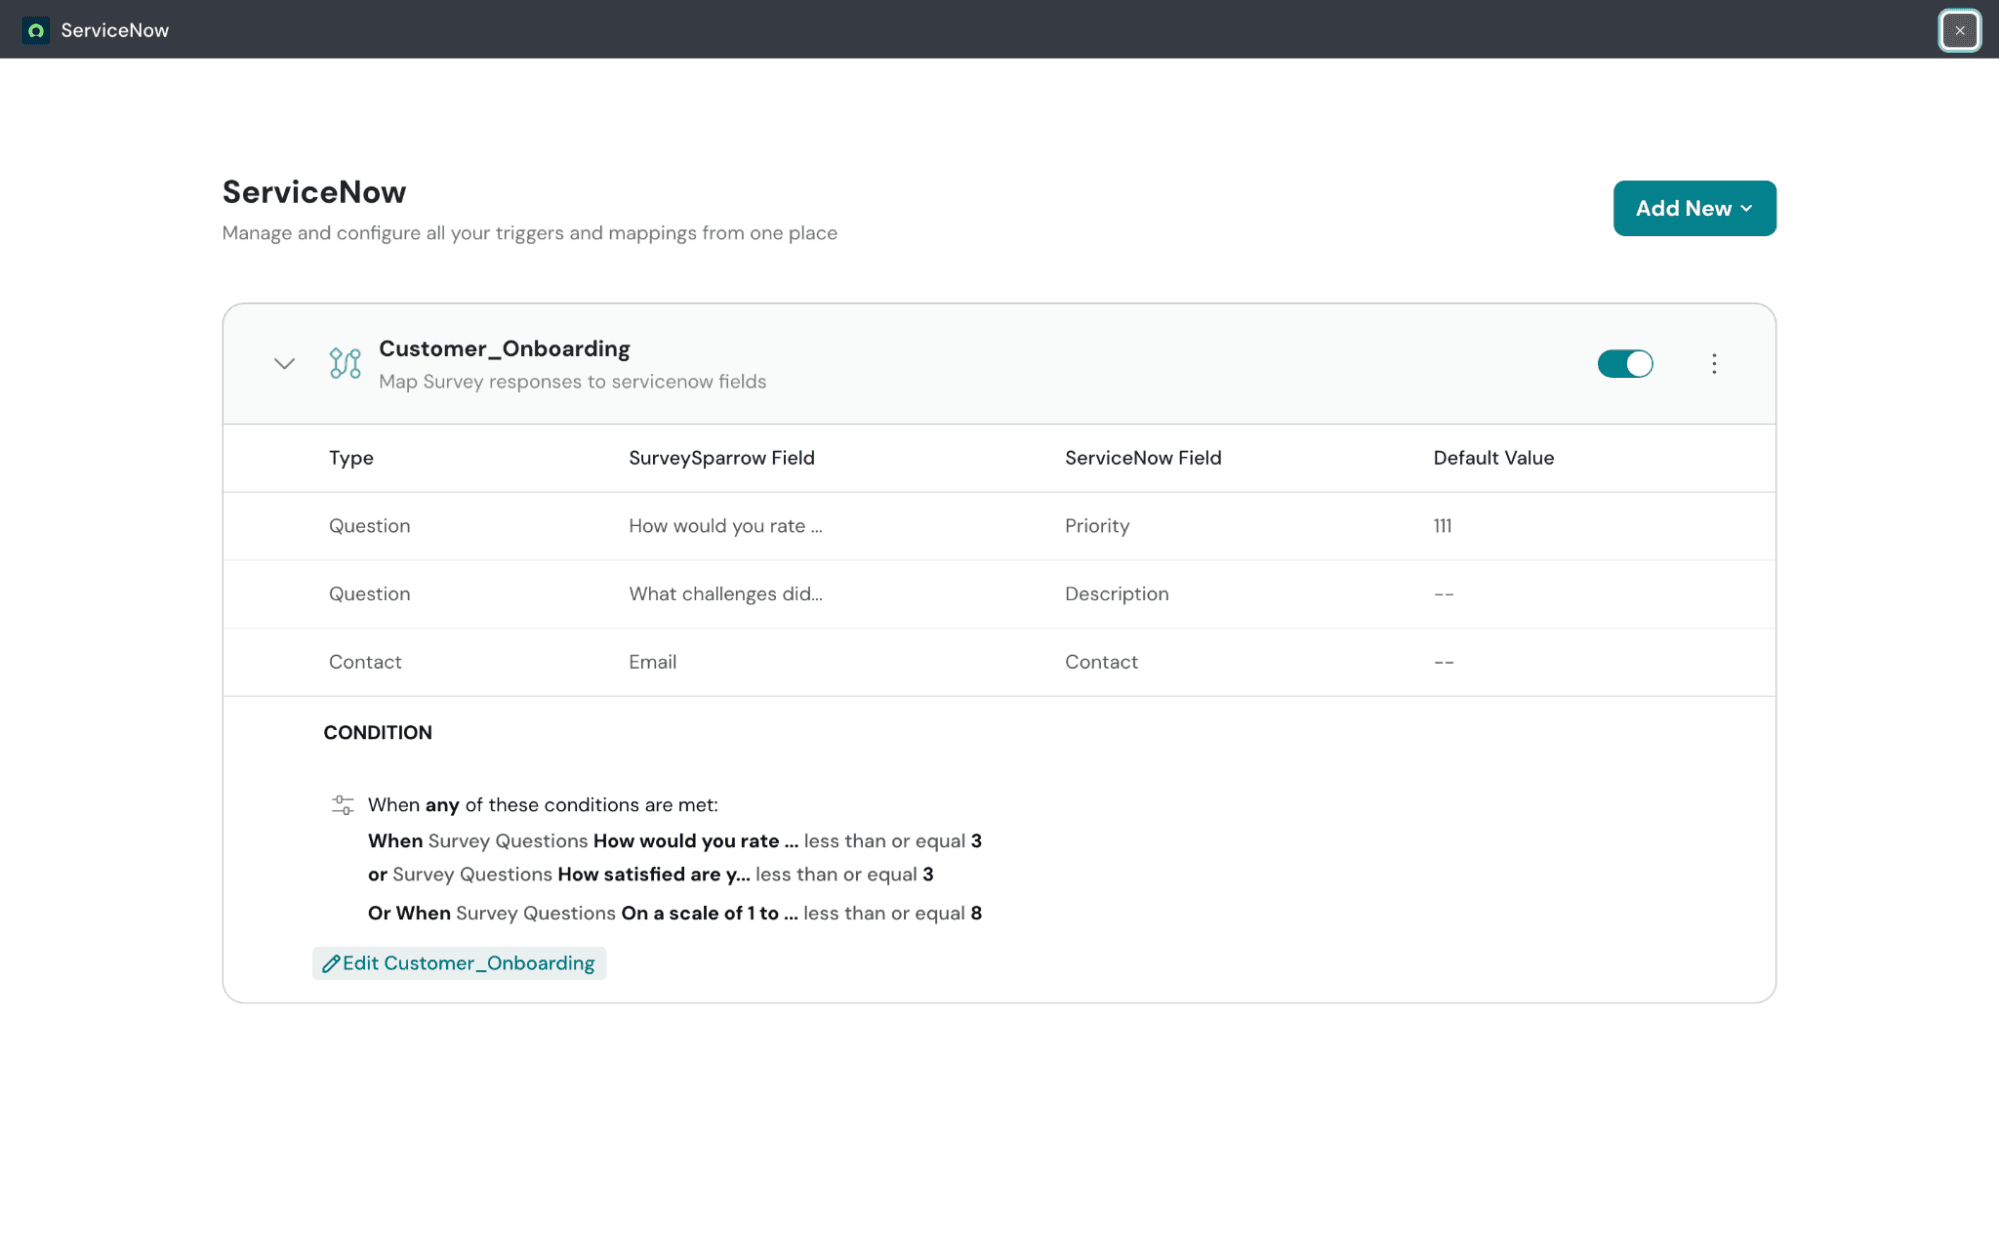This screenshot has width=1999, height=1250.
Task: Click the '--' default value in the Description row
Action: (x=1443, y=594)
